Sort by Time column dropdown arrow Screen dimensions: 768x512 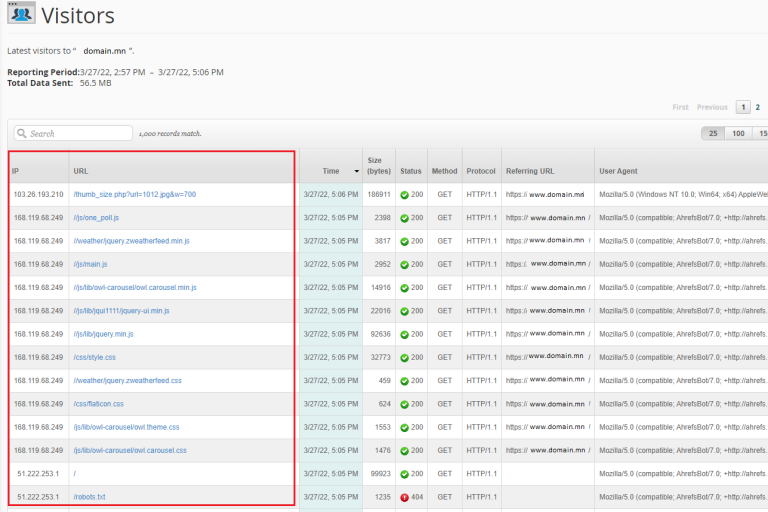point(357,171)
